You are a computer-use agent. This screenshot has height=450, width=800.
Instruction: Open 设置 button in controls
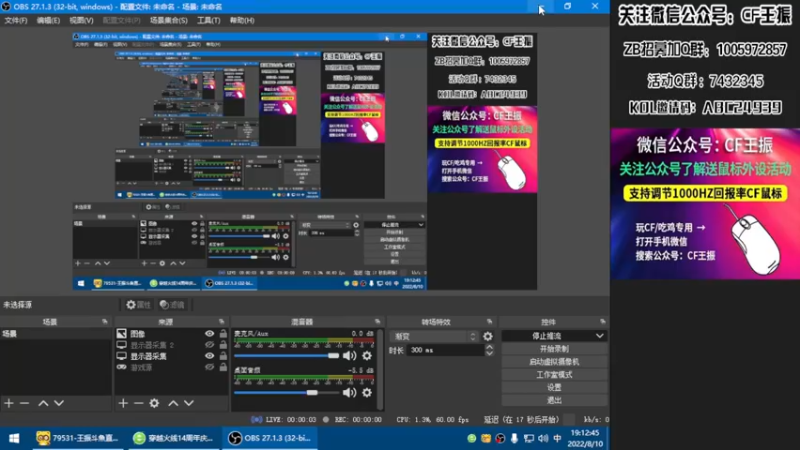[554, 387]
